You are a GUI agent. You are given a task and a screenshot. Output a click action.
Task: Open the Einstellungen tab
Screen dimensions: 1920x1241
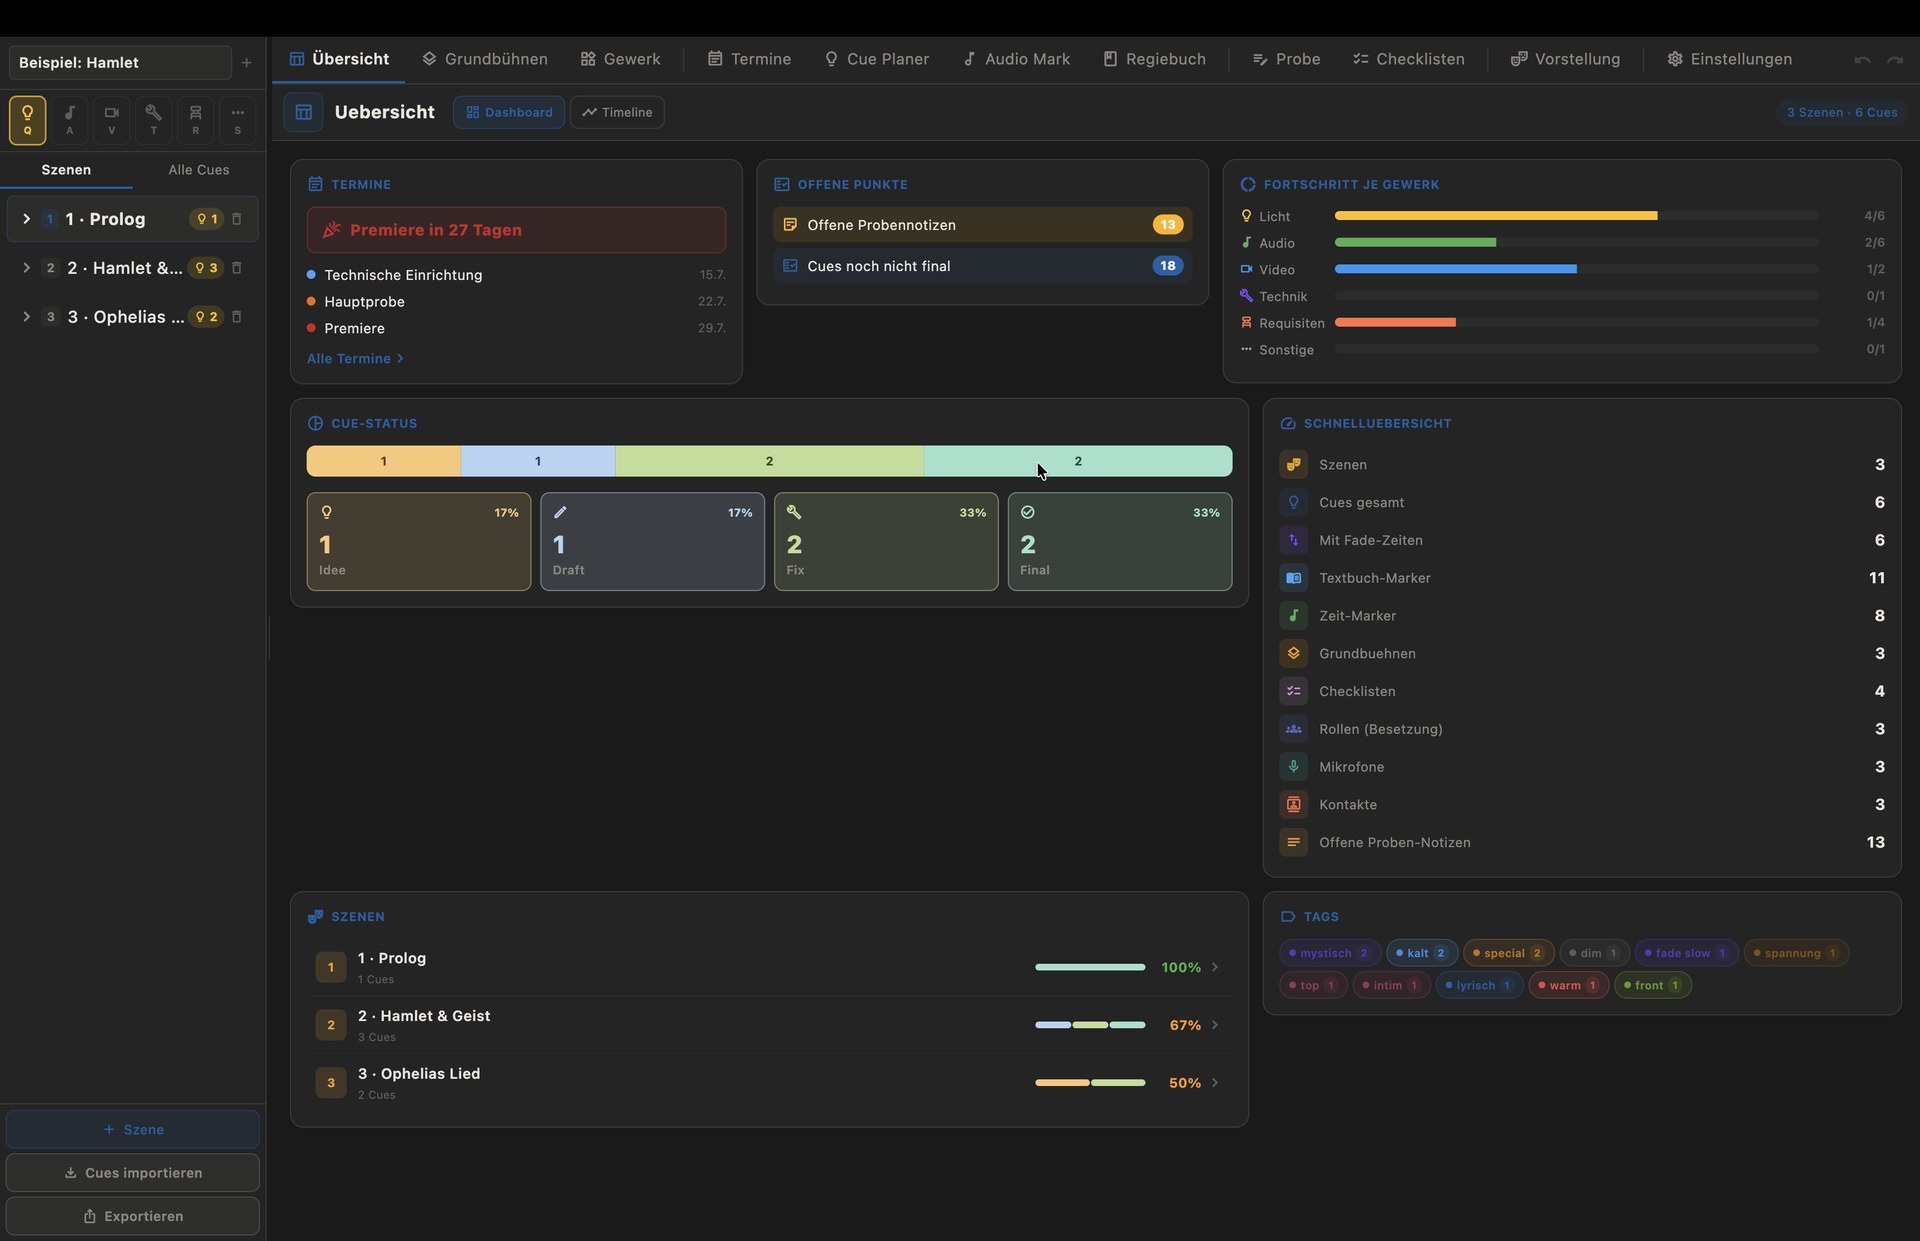pyautogui.click(x=1729, y=60)
